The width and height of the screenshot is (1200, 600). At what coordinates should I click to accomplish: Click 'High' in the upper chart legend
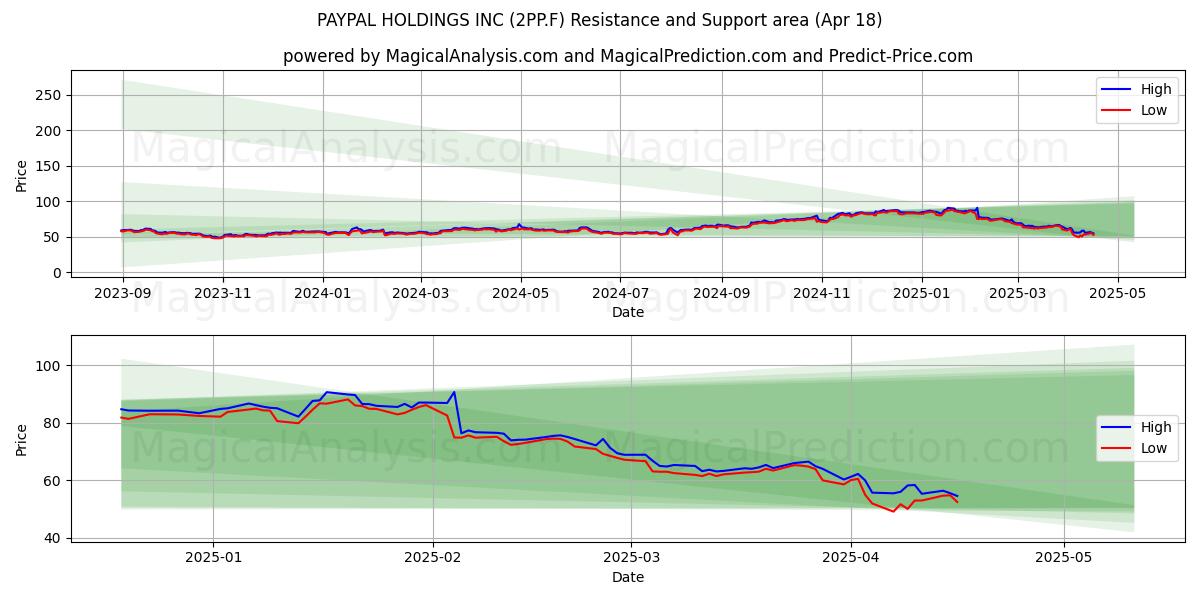[x=1156, y=89]
